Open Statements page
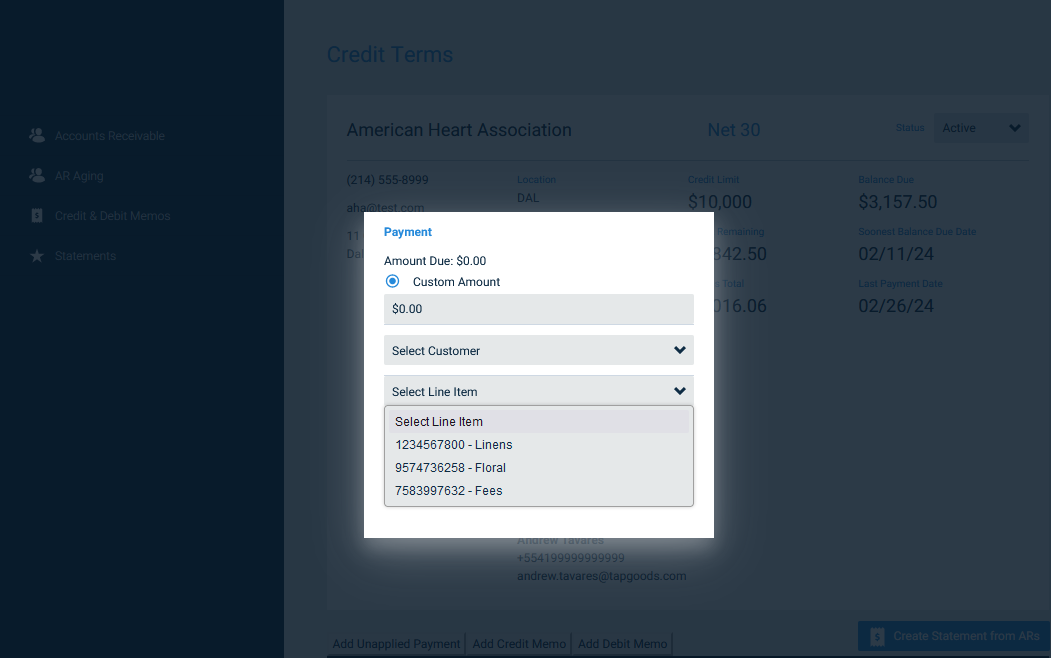Image resolution: width=1051 pixels, height=658 pixels. pyautogui.click(x=85, y=256)
